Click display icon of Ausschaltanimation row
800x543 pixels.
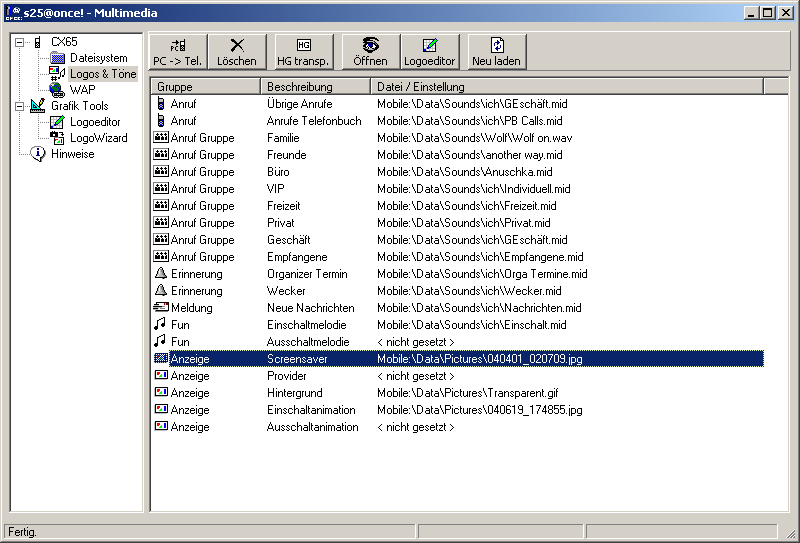161,426
